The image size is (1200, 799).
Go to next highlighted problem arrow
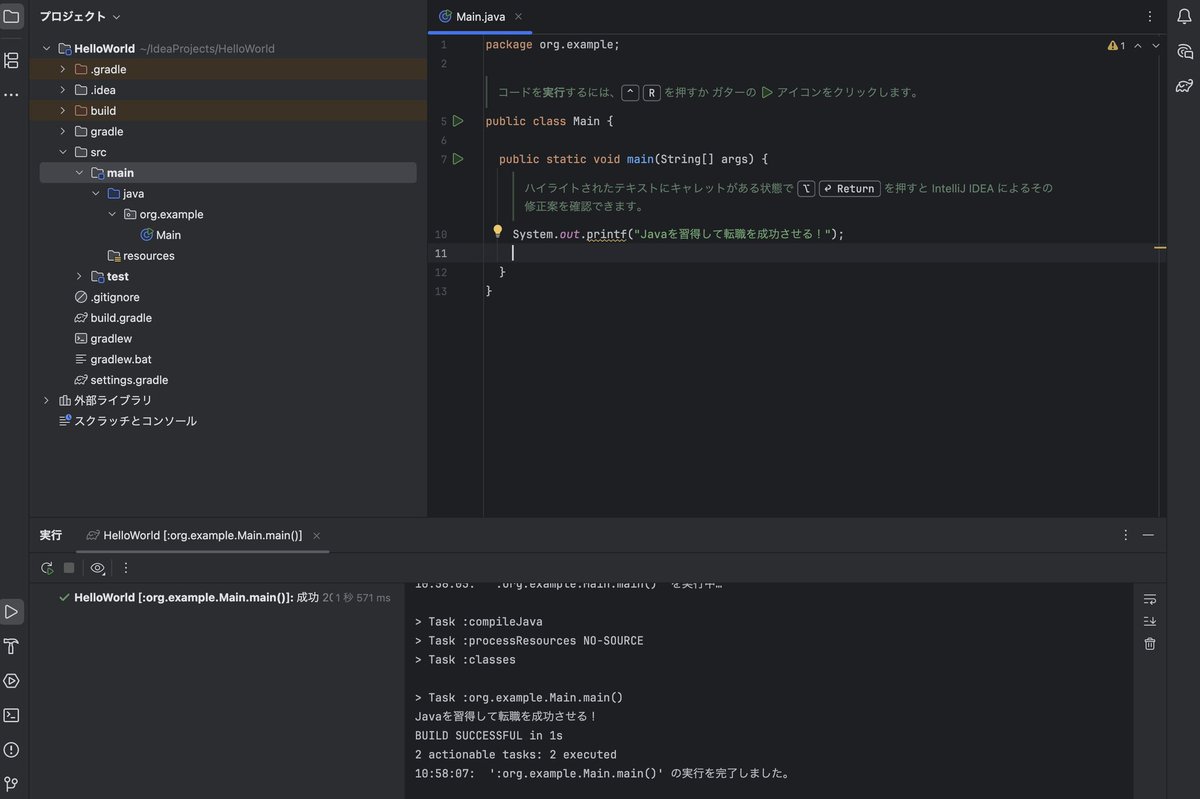pyautogui.click(x=1156, y=46)
